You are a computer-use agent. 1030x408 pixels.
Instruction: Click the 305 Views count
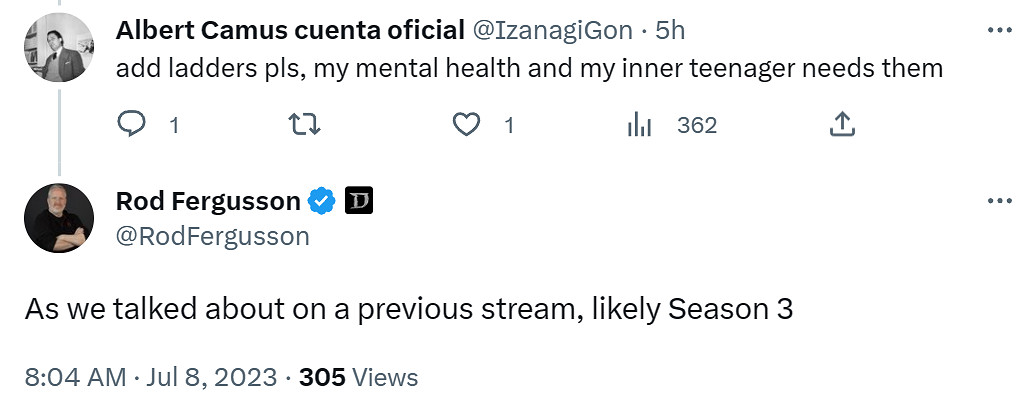pos(358,377)
